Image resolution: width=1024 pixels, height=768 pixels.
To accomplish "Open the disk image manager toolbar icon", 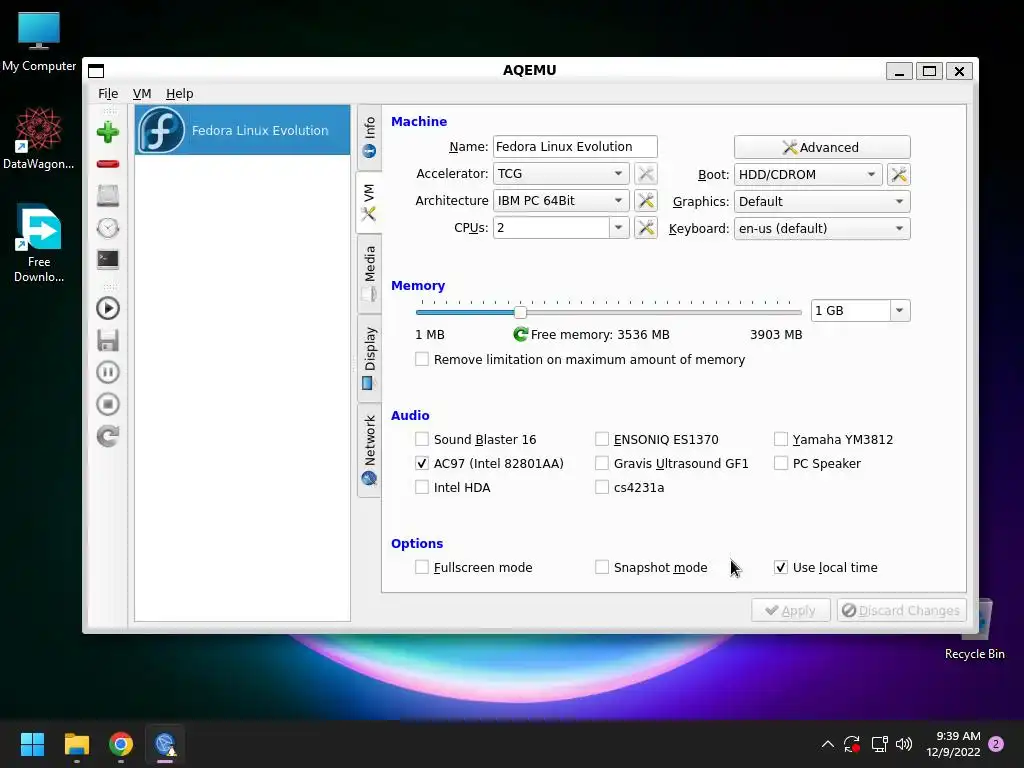I will 108,195.
